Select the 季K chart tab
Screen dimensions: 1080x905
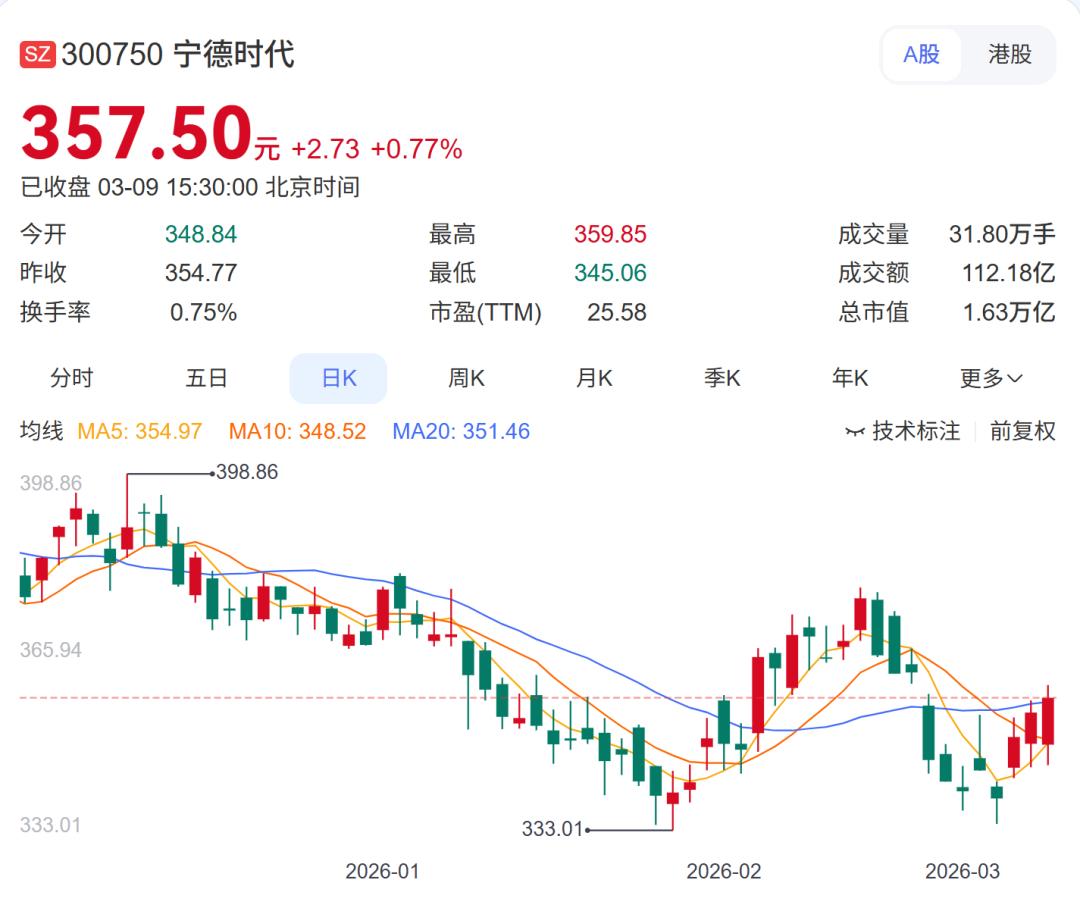[722, 378]
